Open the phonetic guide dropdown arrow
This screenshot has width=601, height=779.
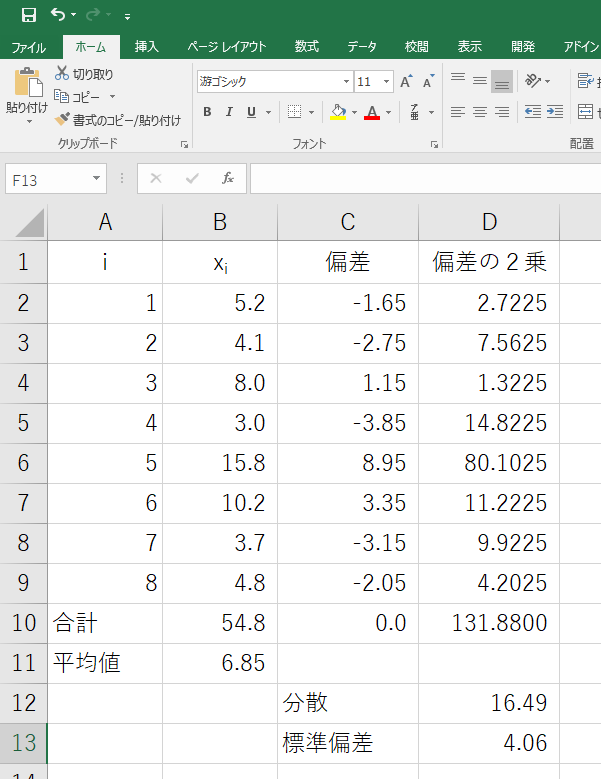coord(431,112)
